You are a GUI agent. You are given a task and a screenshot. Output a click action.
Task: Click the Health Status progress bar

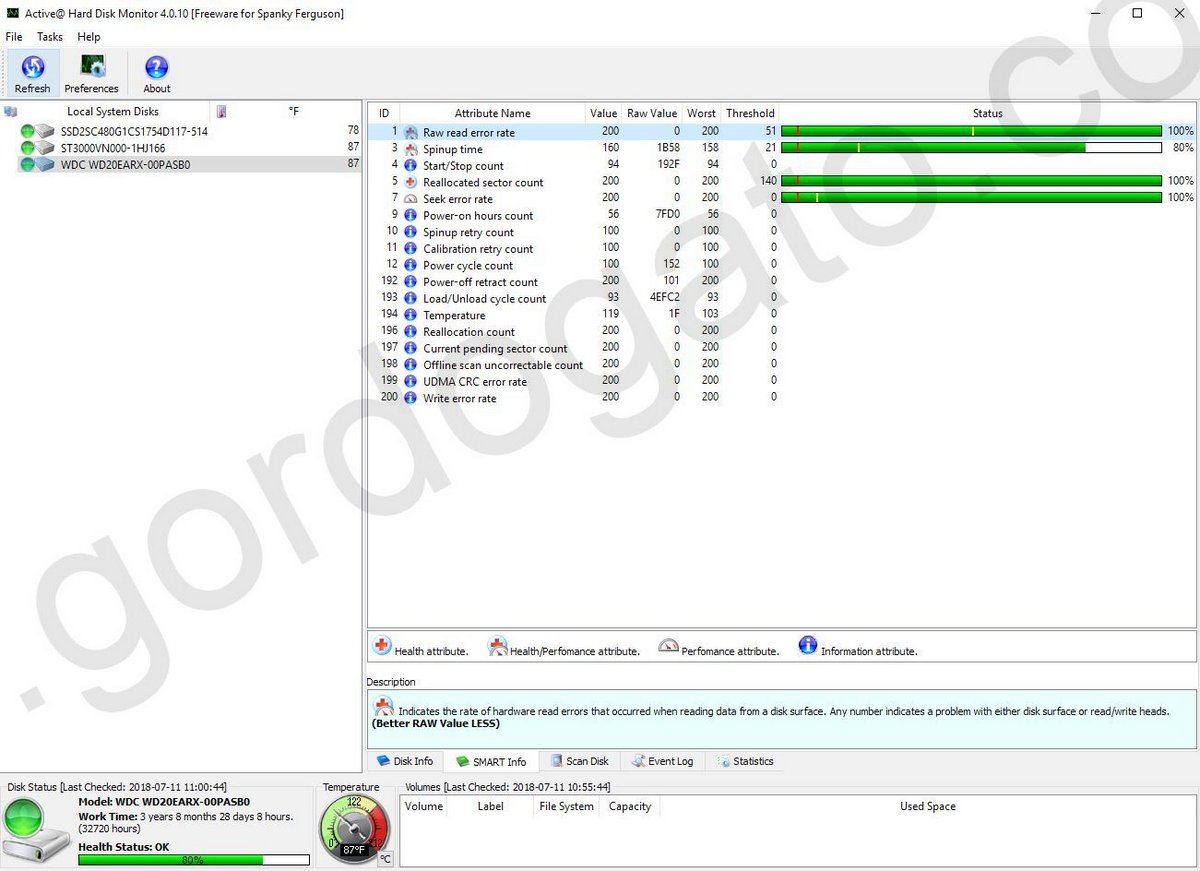193,861
